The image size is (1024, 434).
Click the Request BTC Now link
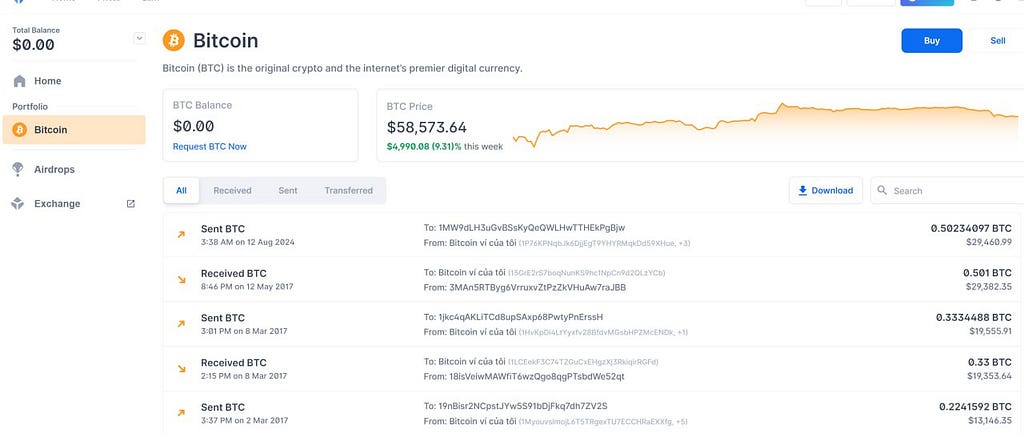[210, 147]
